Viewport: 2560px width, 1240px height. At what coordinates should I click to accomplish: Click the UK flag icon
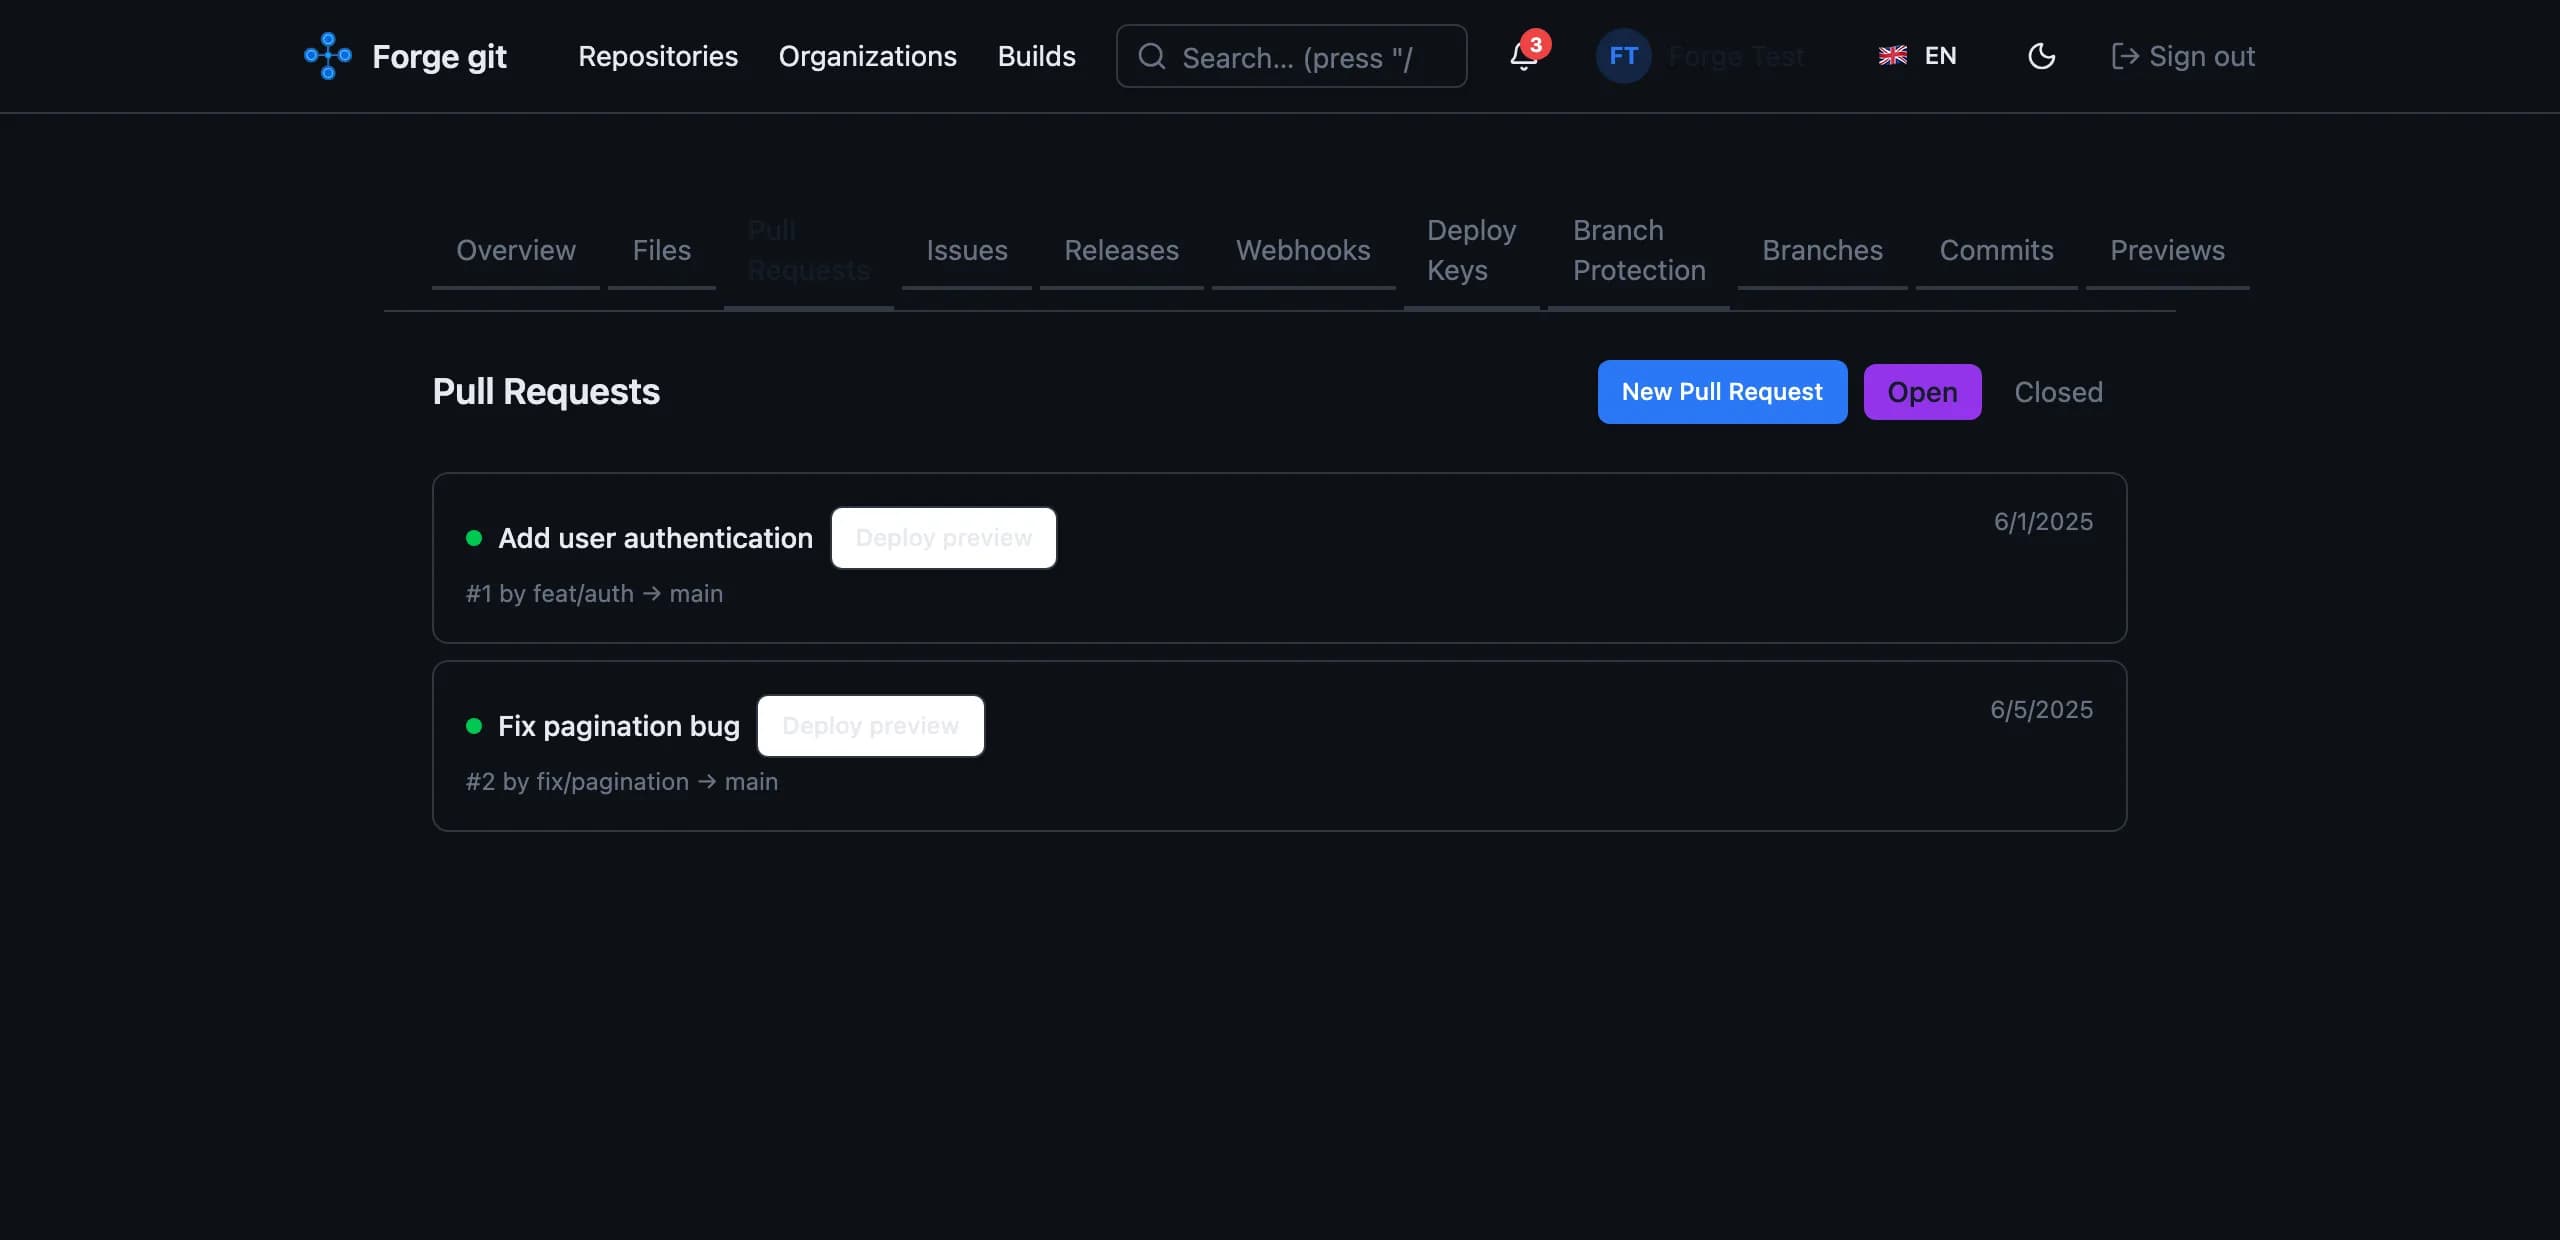click(x=1892, y=56)
